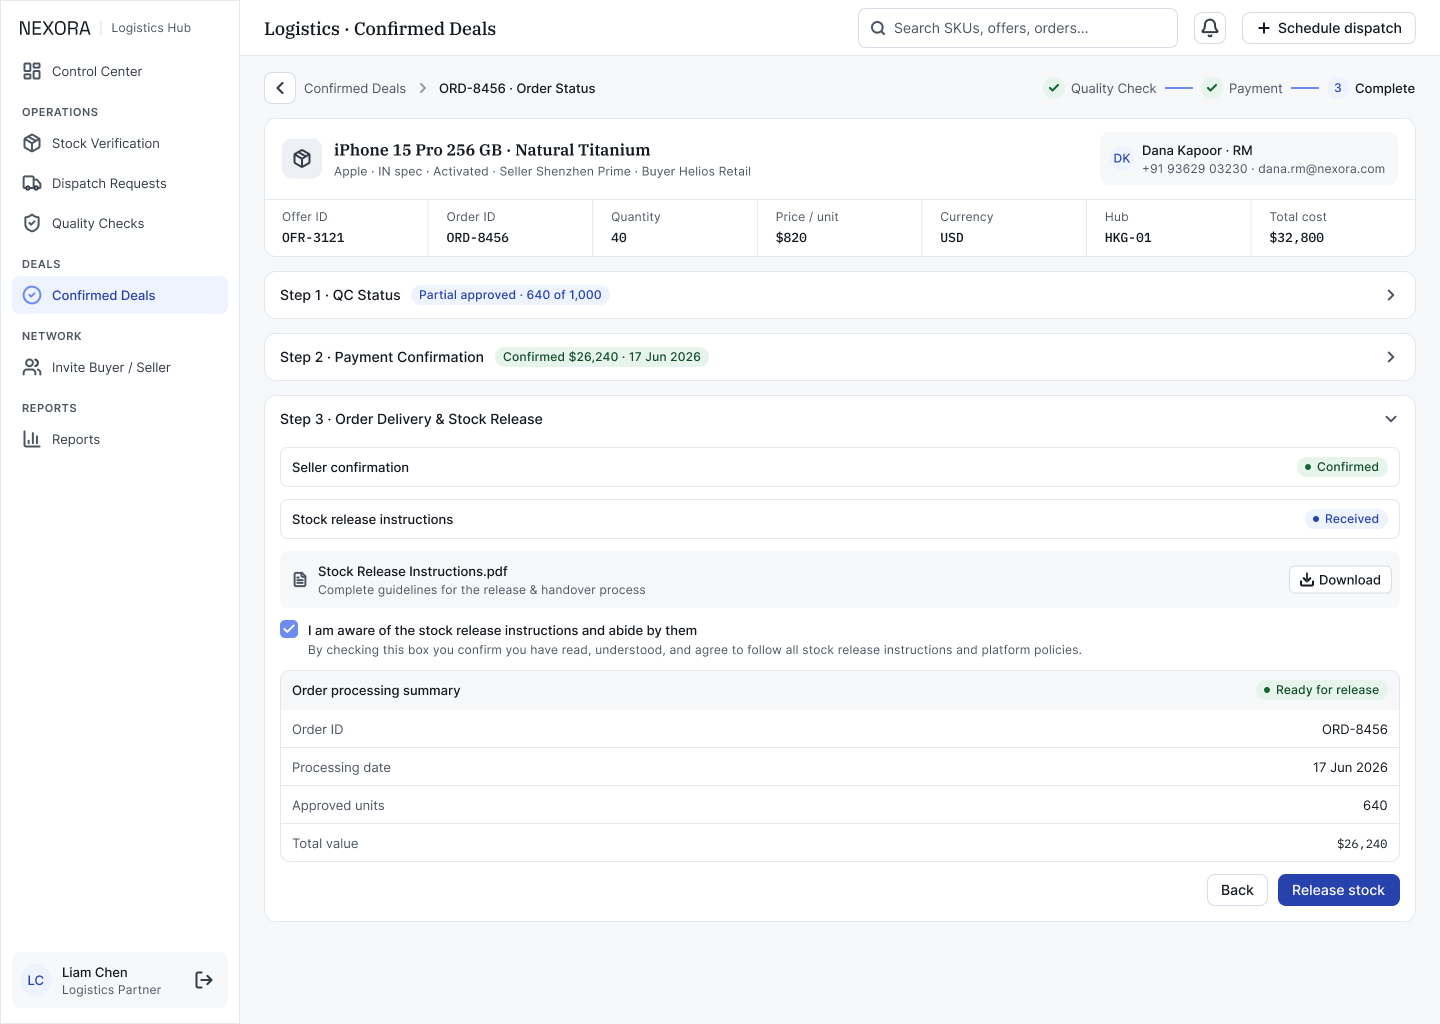
Task: Click the Control Center grid icon
Action: [x=32, y=71]
